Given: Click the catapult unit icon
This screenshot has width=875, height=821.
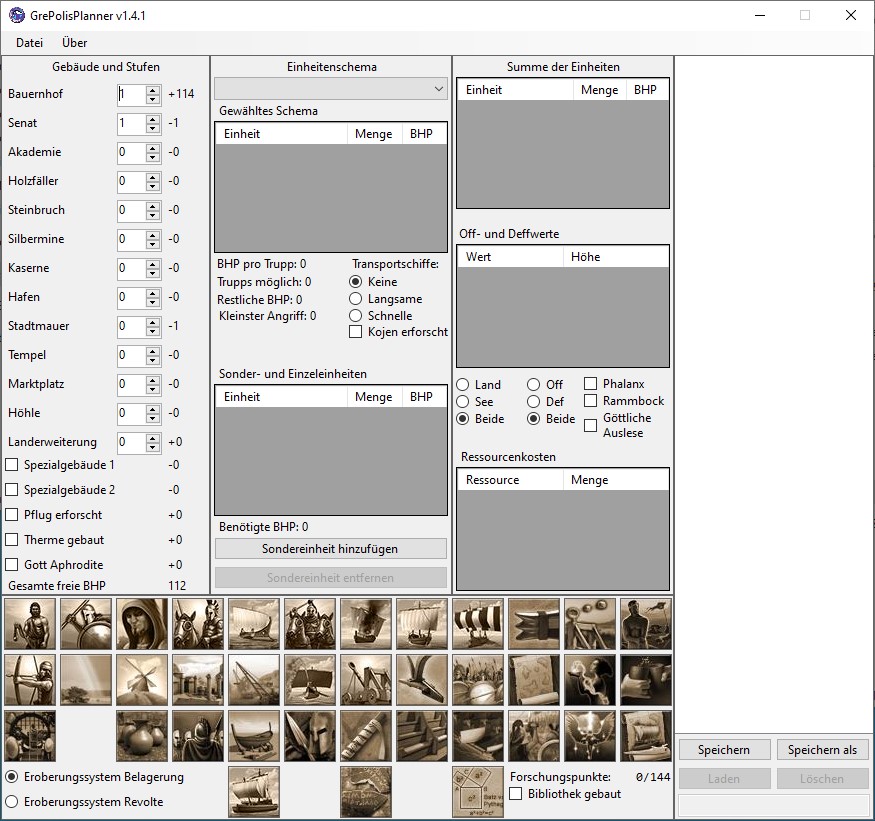Looking at the screenshot, I should [x=366, y=680].
